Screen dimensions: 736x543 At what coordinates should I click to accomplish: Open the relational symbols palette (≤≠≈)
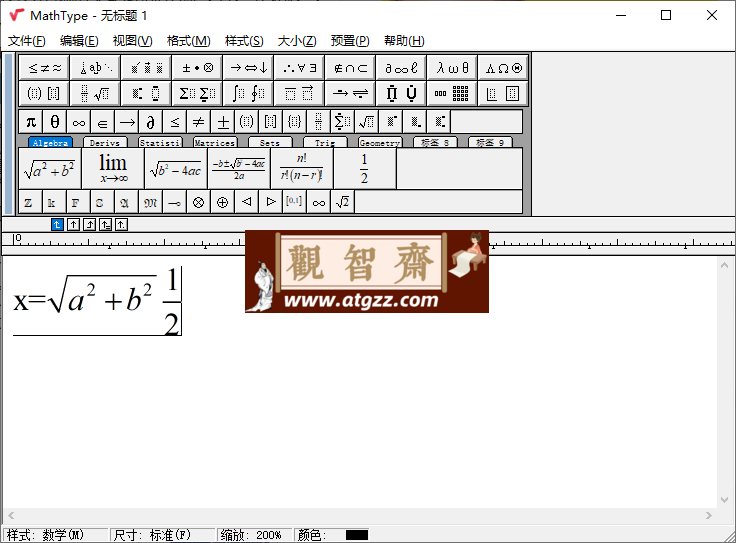point(45,68)
